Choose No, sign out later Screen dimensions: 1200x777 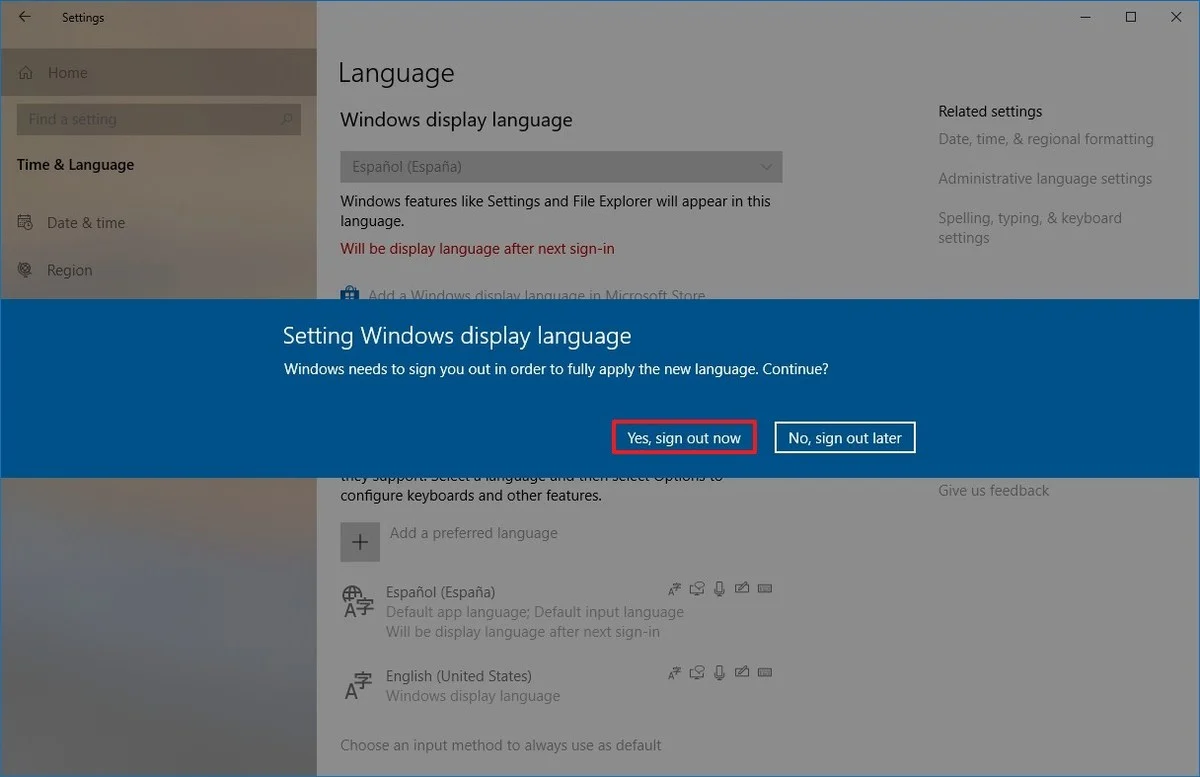(x=845, y=438)
